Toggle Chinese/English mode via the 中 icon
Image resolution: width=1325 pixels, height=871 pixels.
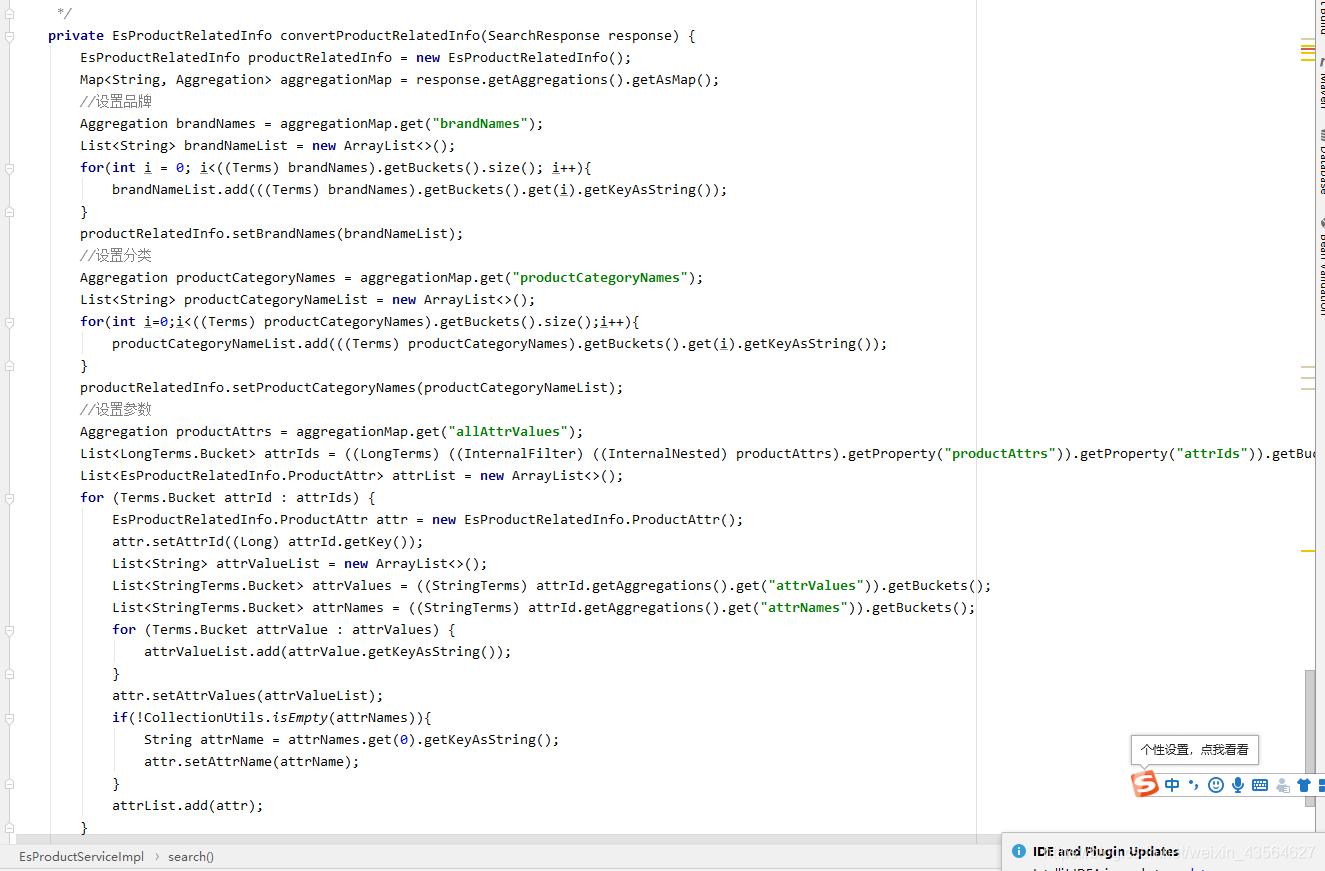[x=1173, y=785]
